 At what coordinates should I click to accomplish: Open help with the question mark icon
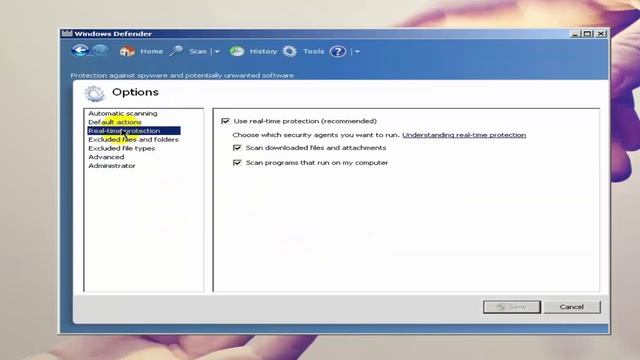338,51
